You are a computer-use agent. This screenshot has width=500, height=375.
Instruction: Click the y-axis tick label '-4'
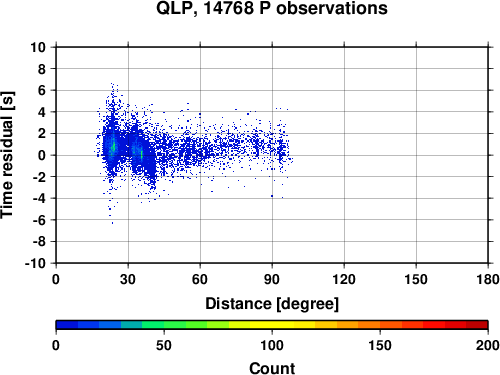click(x=39, y=198)
